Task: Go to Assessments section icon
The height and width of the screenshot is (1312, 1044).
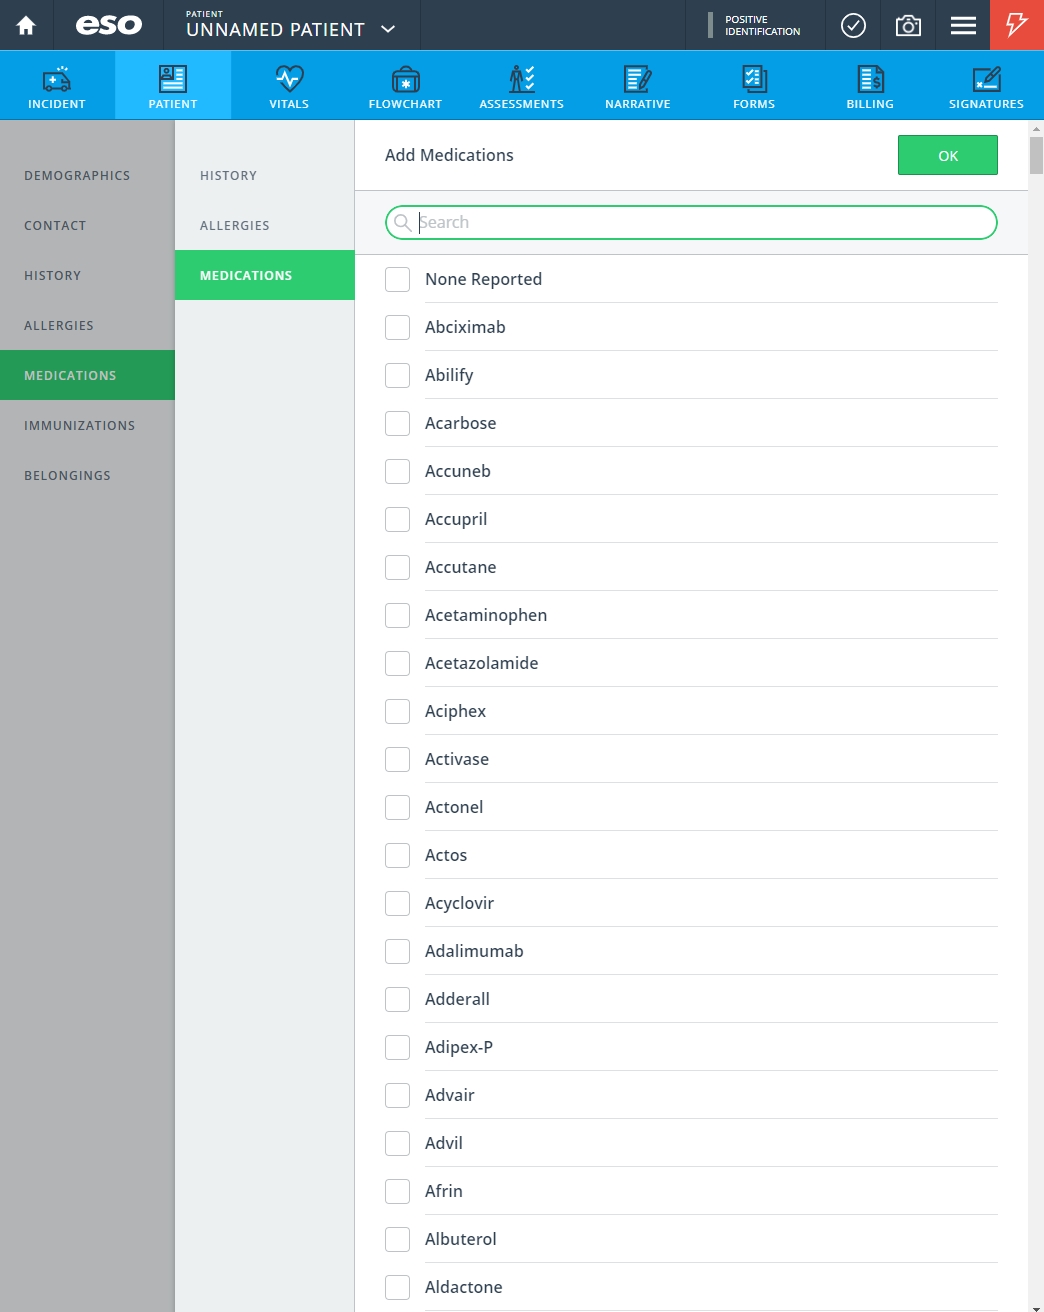Action: tap(521, 79)
